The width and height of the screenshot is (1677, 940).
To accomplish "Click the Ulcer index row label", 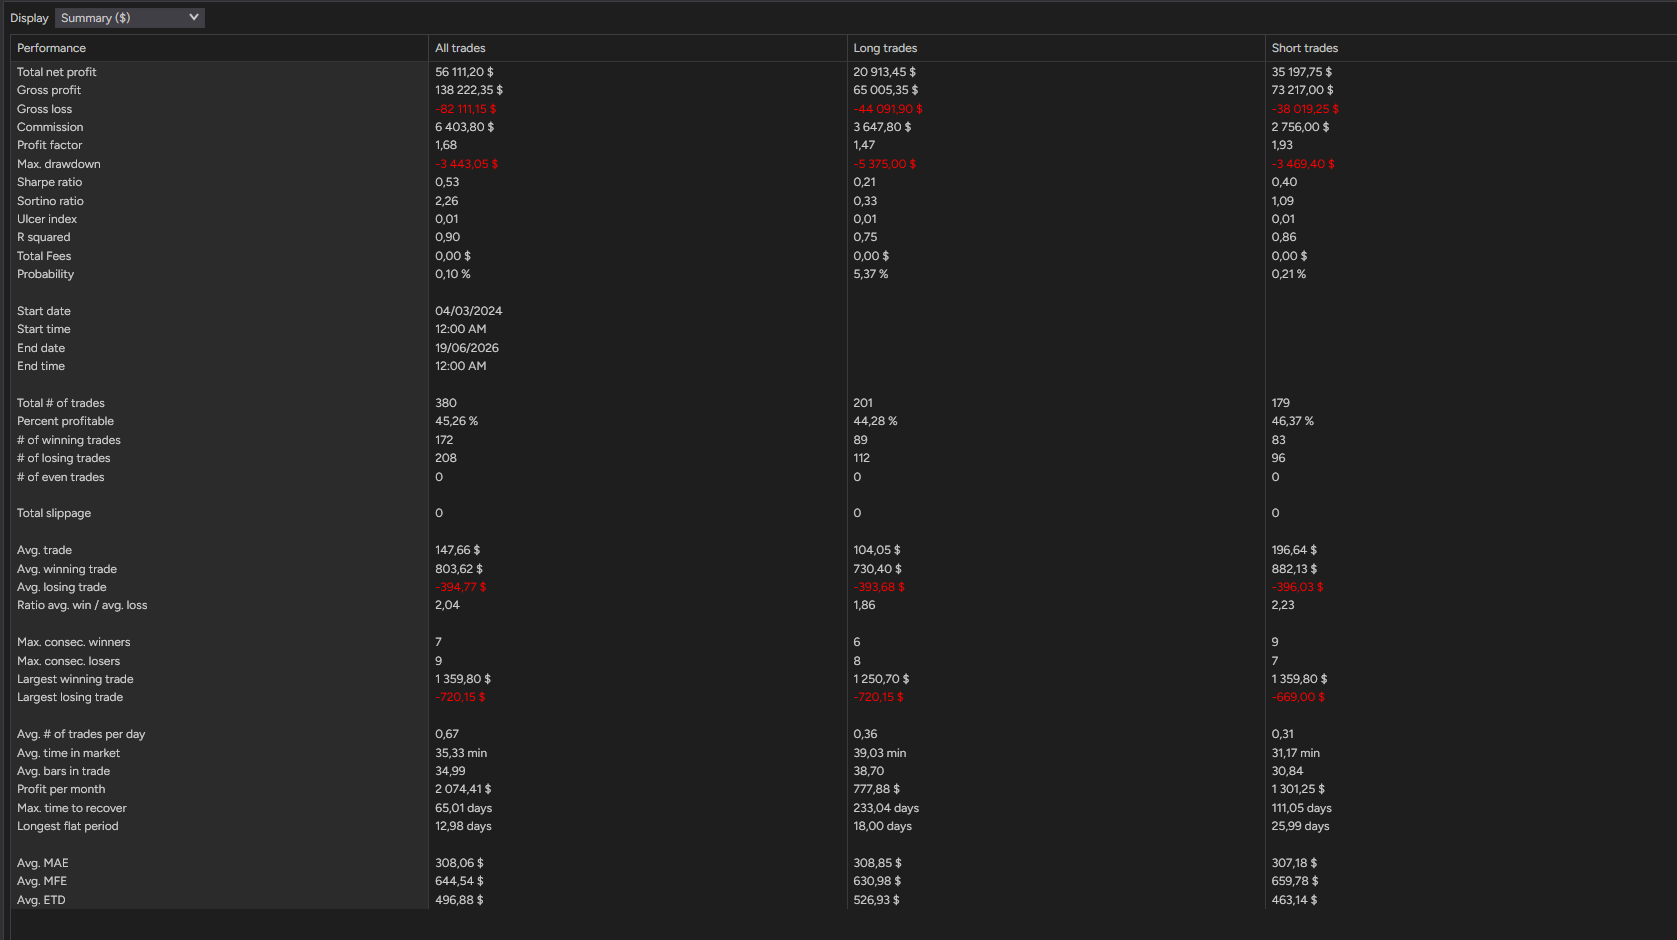I will tap(47, 219).
